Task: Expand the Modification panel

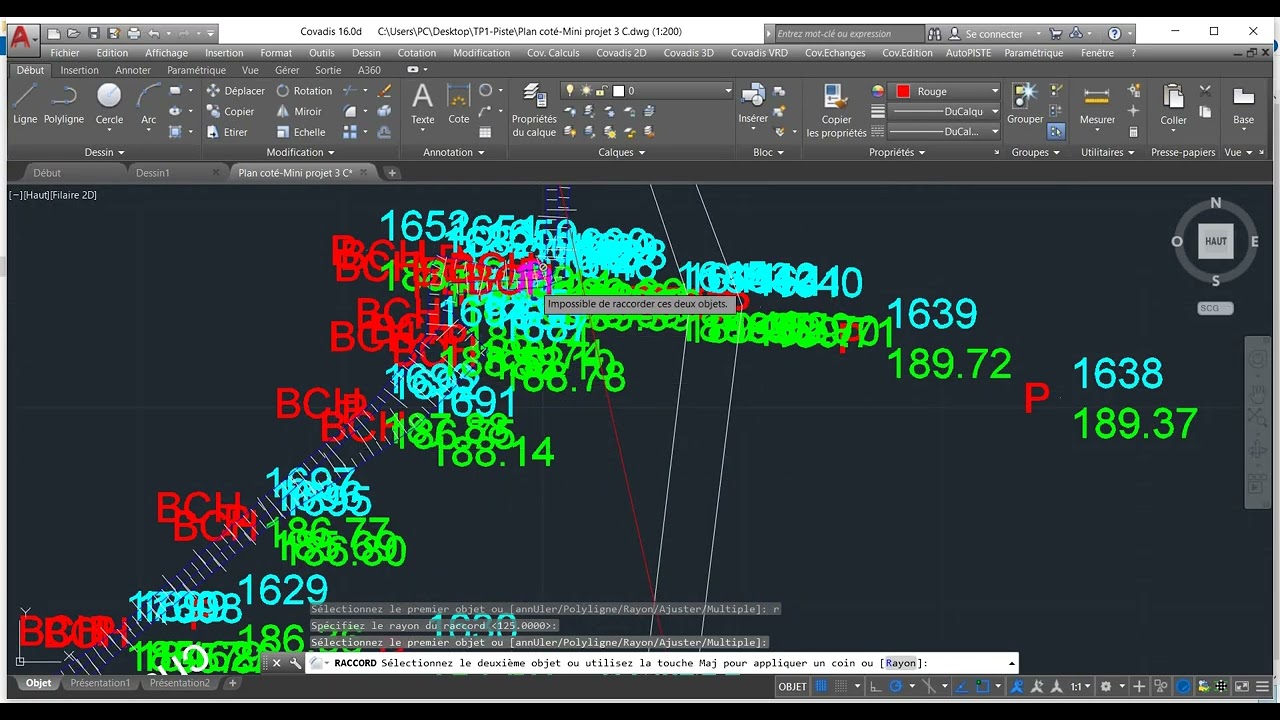Action: coord(300,152)
